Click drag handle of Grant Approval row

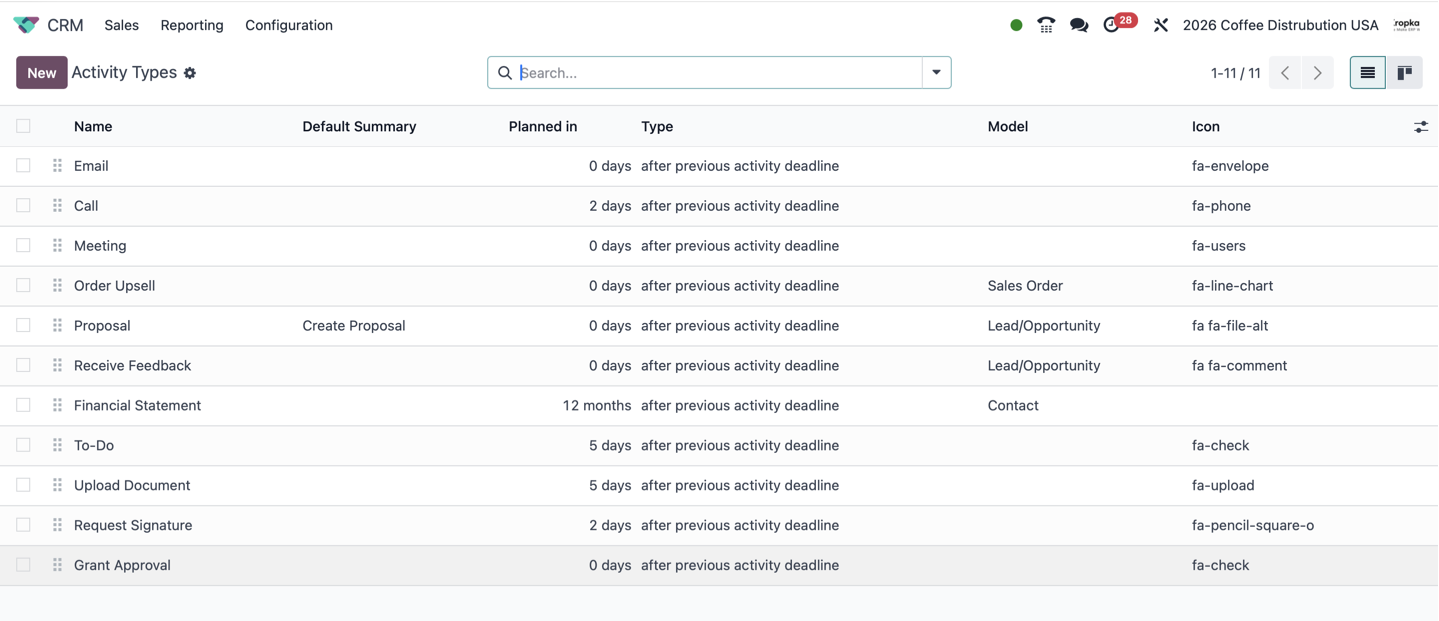coord(57,566)
